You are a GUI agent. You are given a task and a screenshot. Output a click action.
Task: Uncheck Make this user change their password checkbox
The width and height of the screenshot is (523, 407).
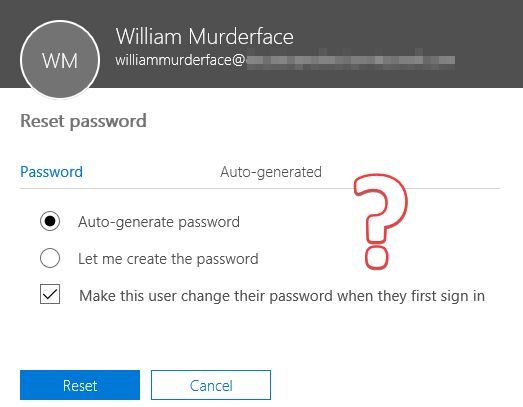(50, 294)
